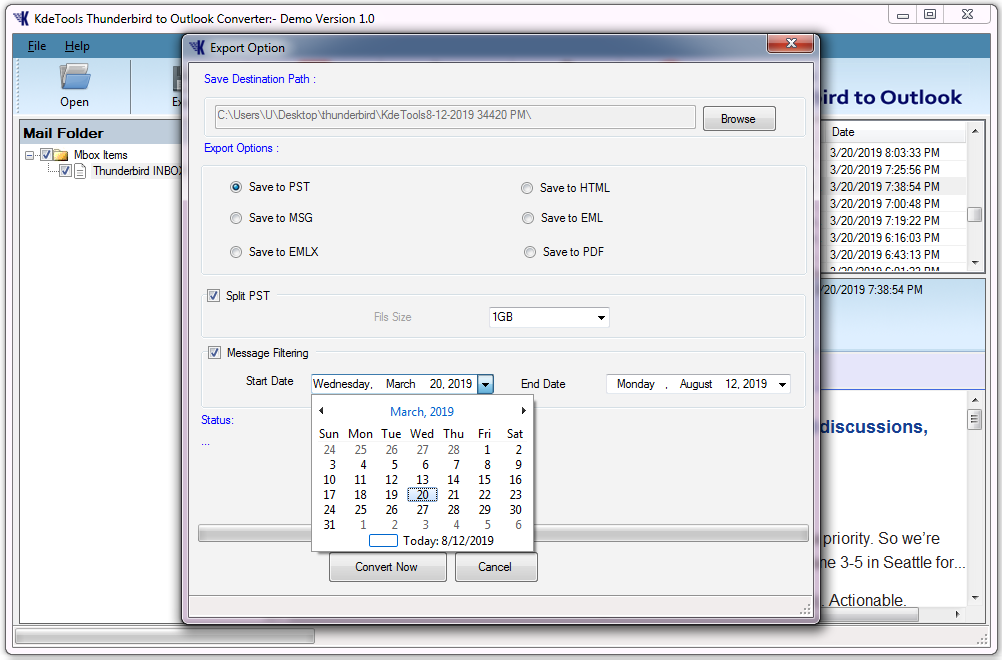Go to previous month in calendar

[321, 411]
